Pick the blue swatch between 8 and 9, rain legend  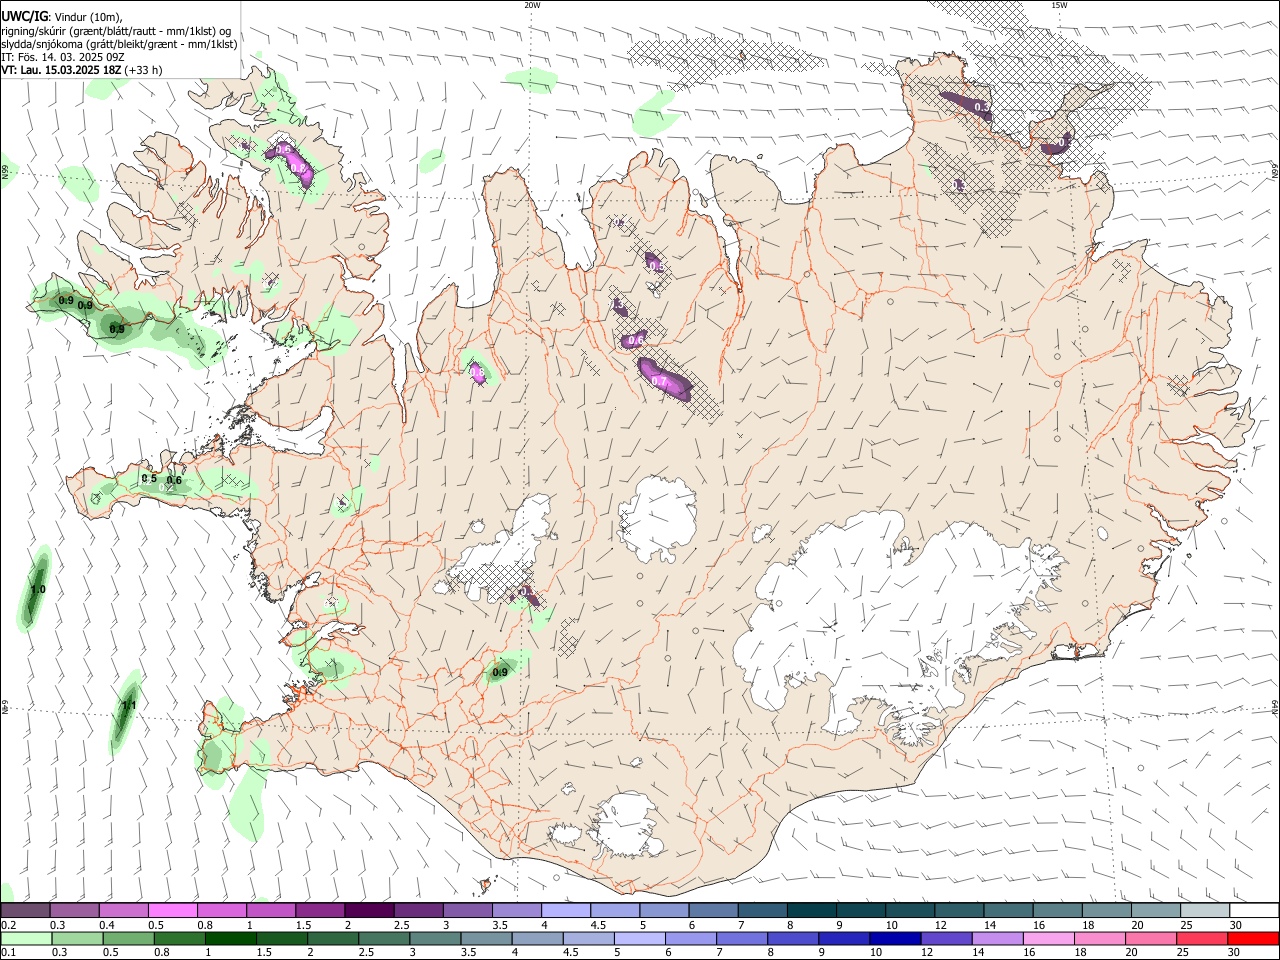(x=793, y=938)
